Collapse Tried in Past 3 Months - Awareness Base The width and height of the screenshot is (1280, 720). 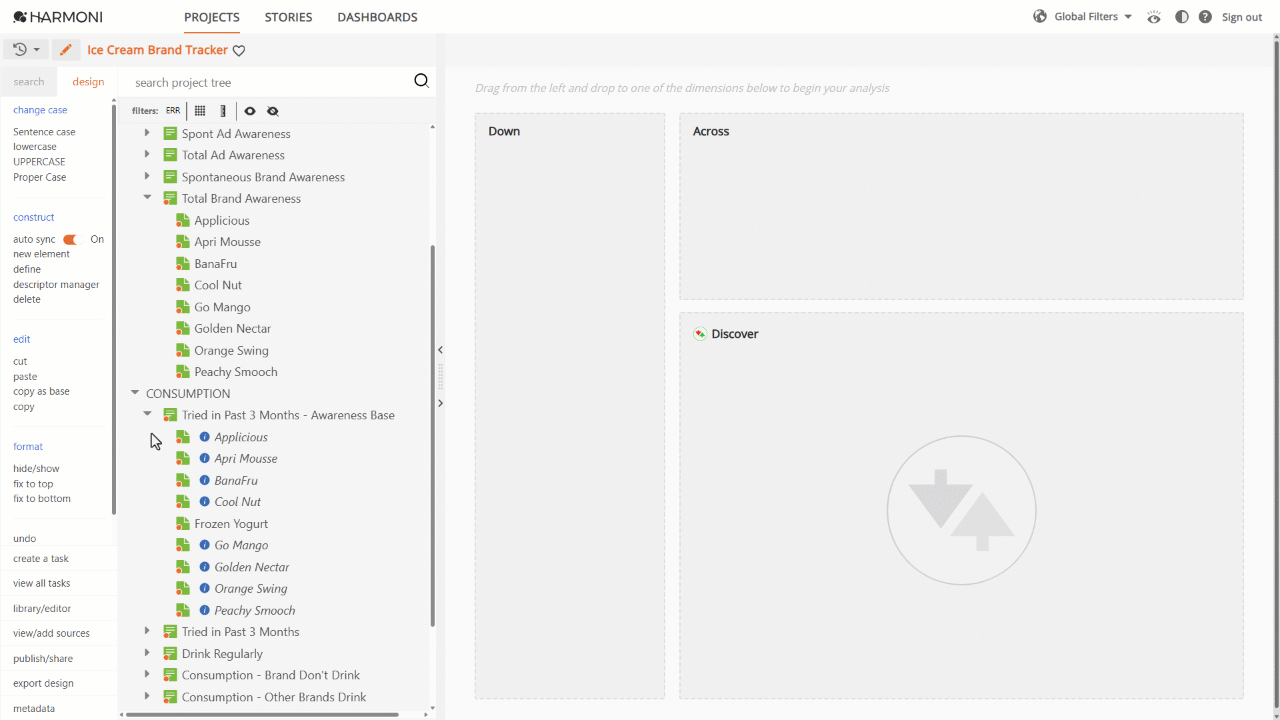point(147,414)
